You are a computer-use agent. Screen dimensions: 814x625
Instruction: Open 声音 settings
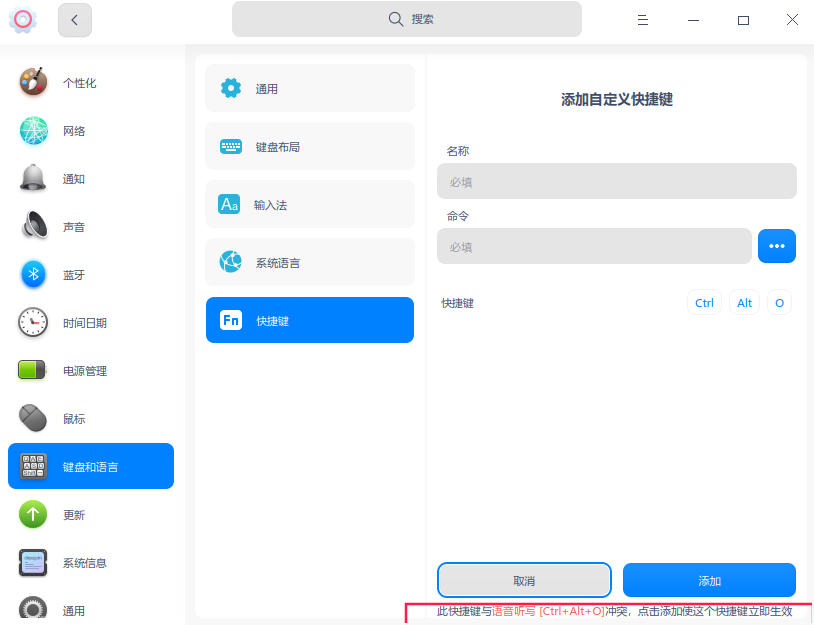pyautogui.click(x=91, y=226)
